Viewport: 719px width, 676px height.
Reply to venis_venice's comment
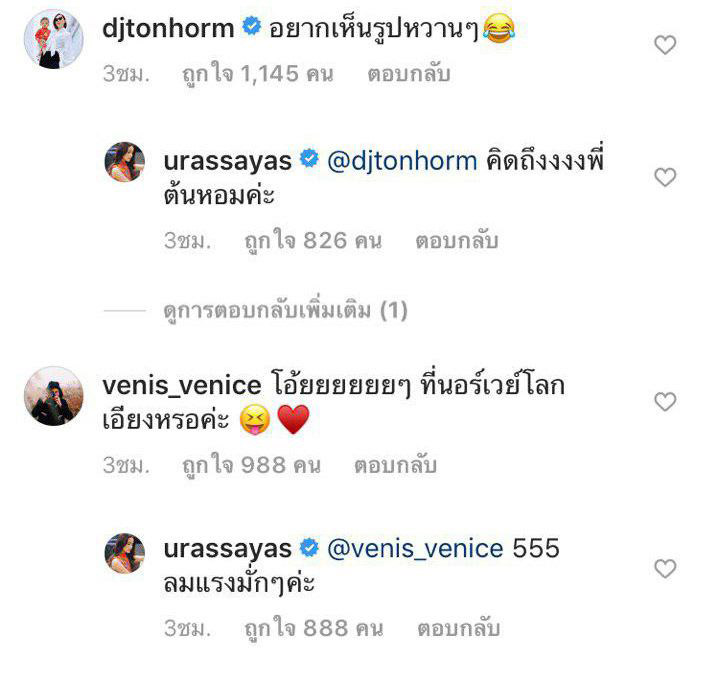click(395, 465)
